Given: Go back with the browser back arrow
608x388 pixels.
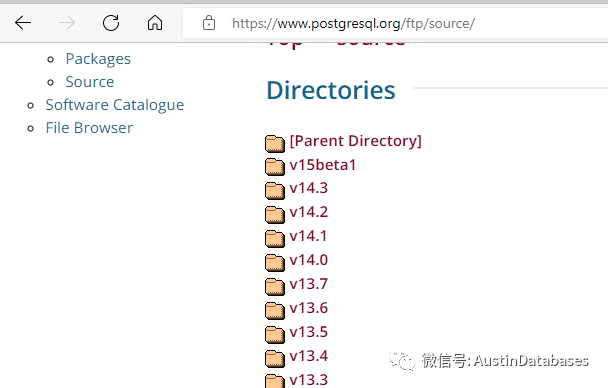Looking at the screenshot, I should point(23,23).
